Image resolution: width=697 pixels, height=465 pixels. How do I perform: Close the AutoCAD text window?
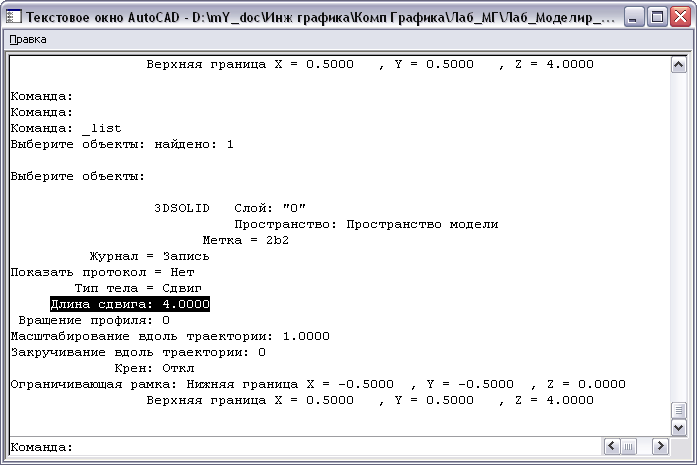[680, 17]
